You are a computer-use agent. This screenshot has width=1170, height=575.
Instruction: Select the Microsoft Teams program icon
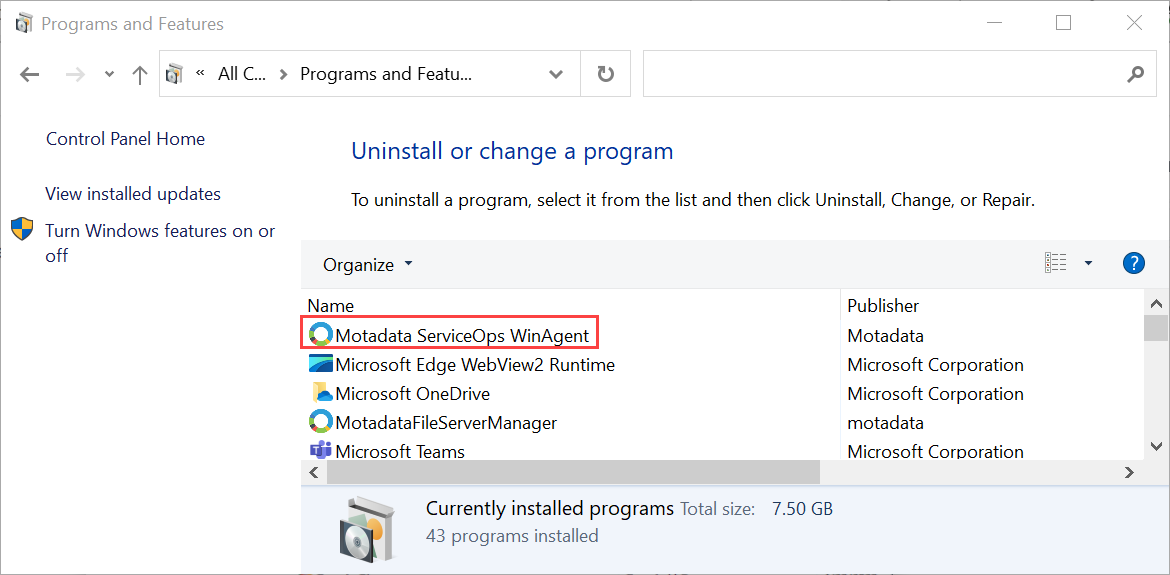click(x=321, y=451)
